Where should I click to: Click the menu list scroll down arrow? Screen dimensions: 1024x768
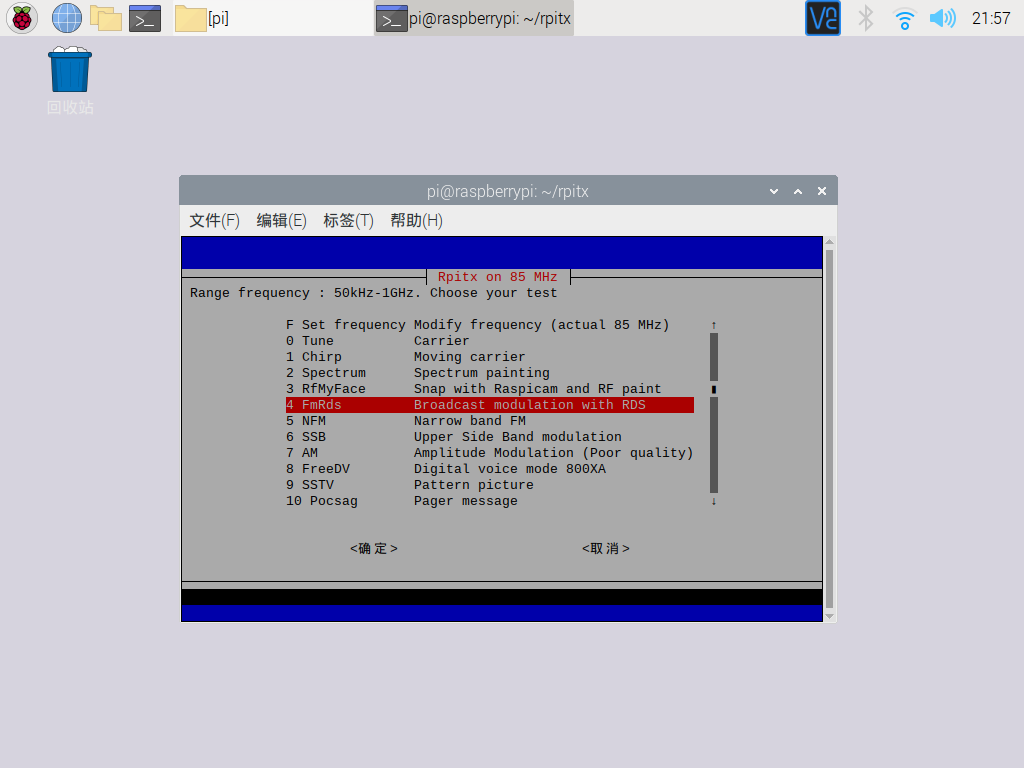[714, 502]
